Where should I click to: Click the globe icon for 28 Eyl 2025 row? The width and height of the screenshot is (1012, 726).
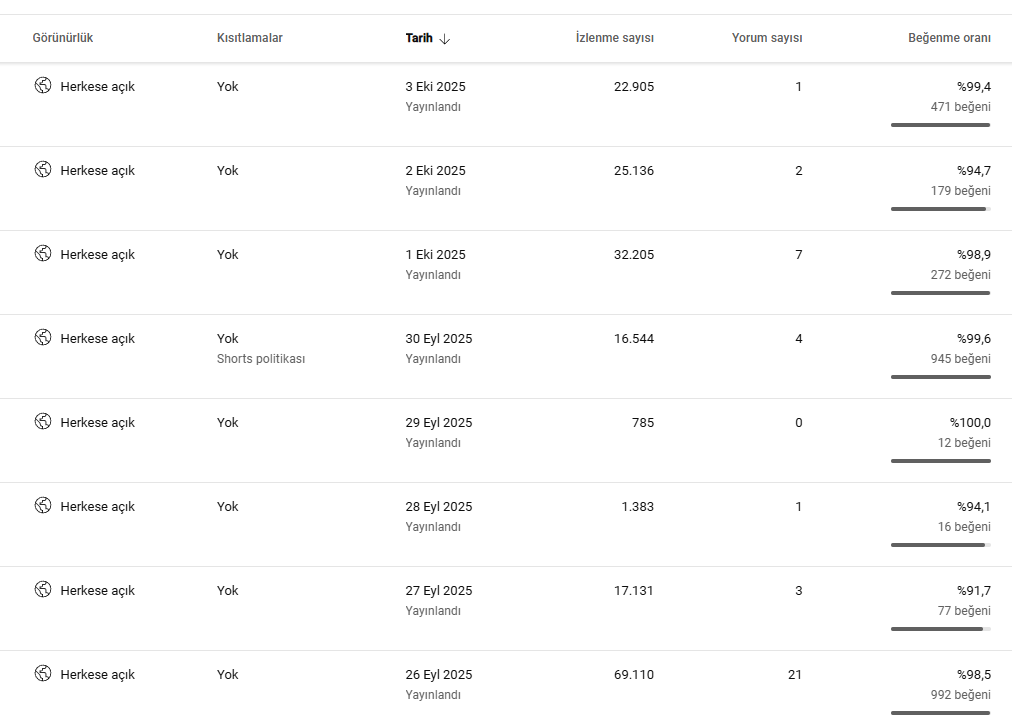click(x=43, y=505)
